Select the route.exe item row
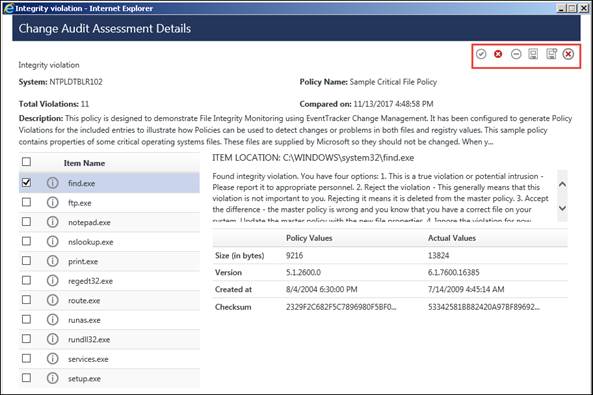This screenshot has width=593, height=395. point(109,300)
